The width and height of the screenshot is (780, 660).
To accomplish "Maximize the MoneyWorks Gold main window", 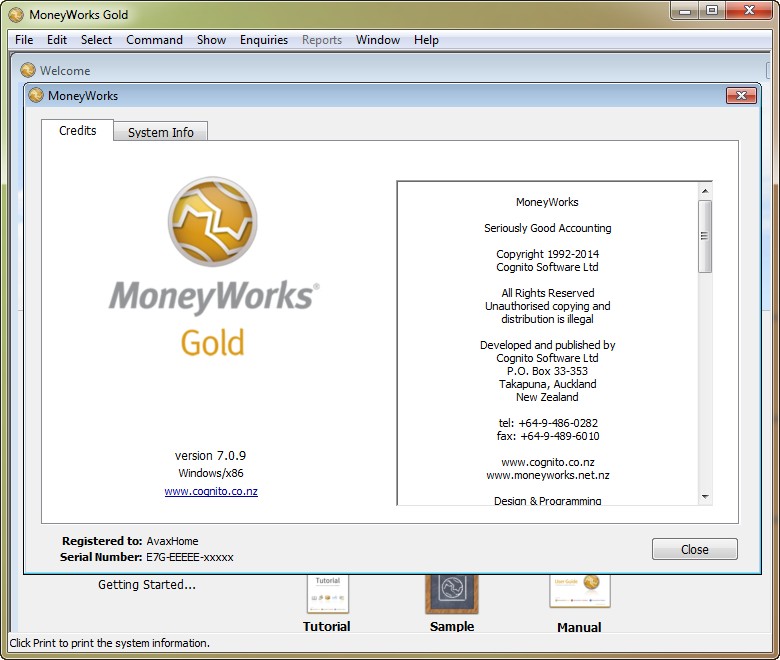I will tap(712, 10).
